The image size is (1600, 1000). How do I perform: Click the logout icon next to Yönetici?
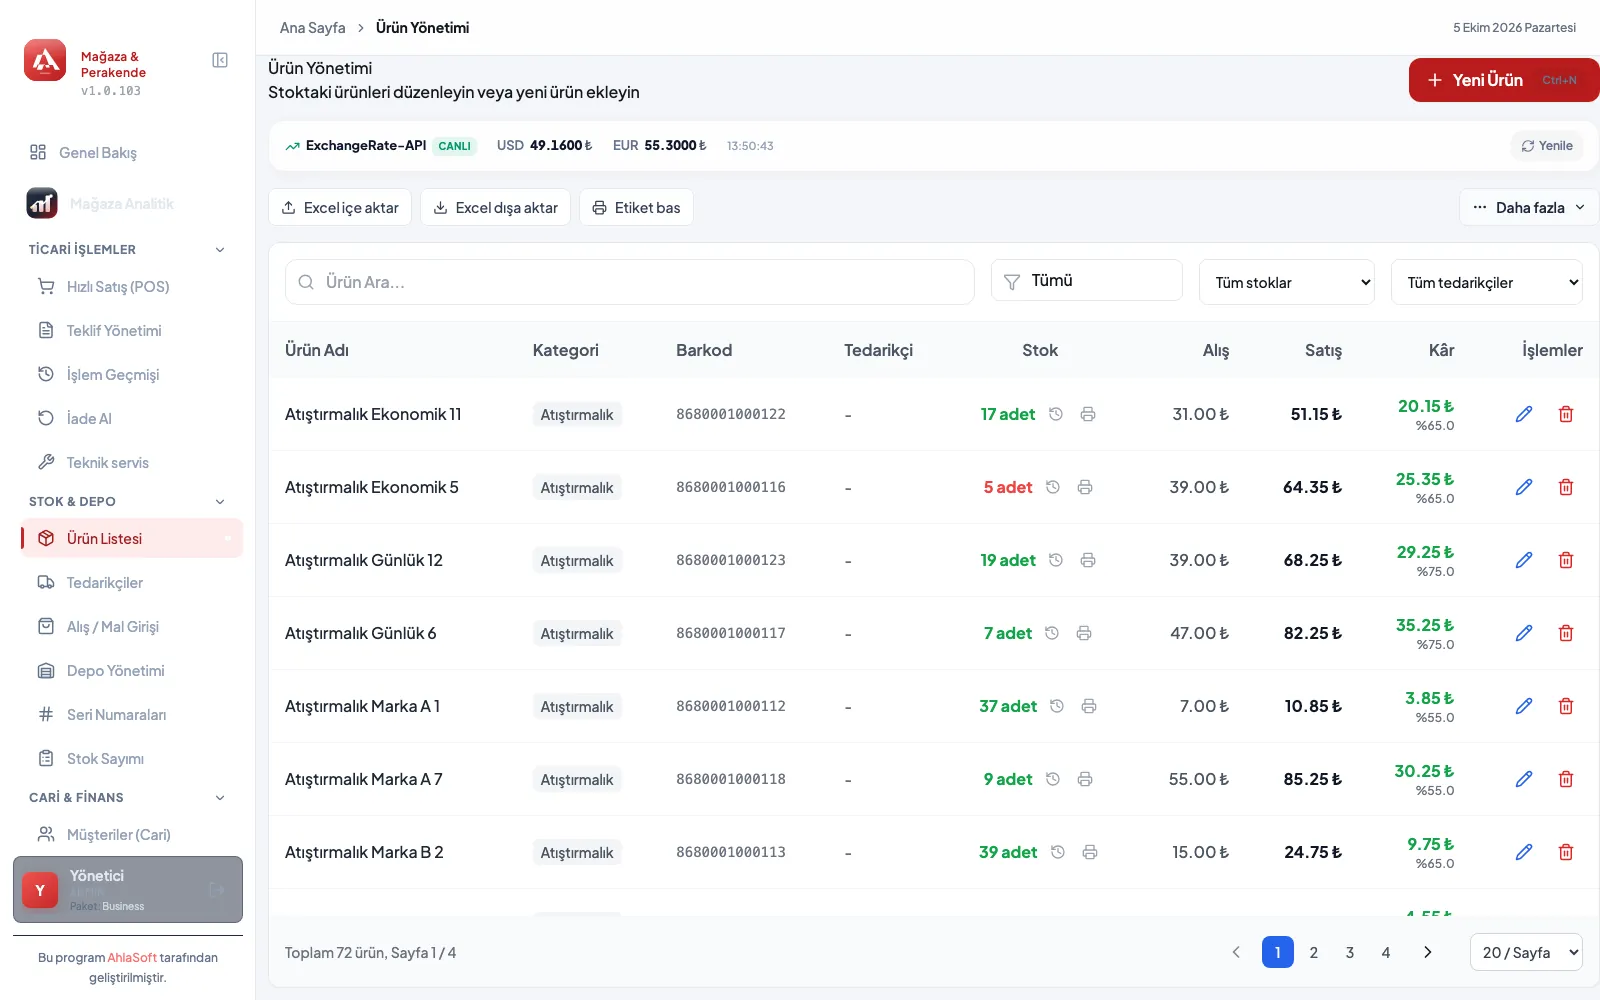[217, 889]
